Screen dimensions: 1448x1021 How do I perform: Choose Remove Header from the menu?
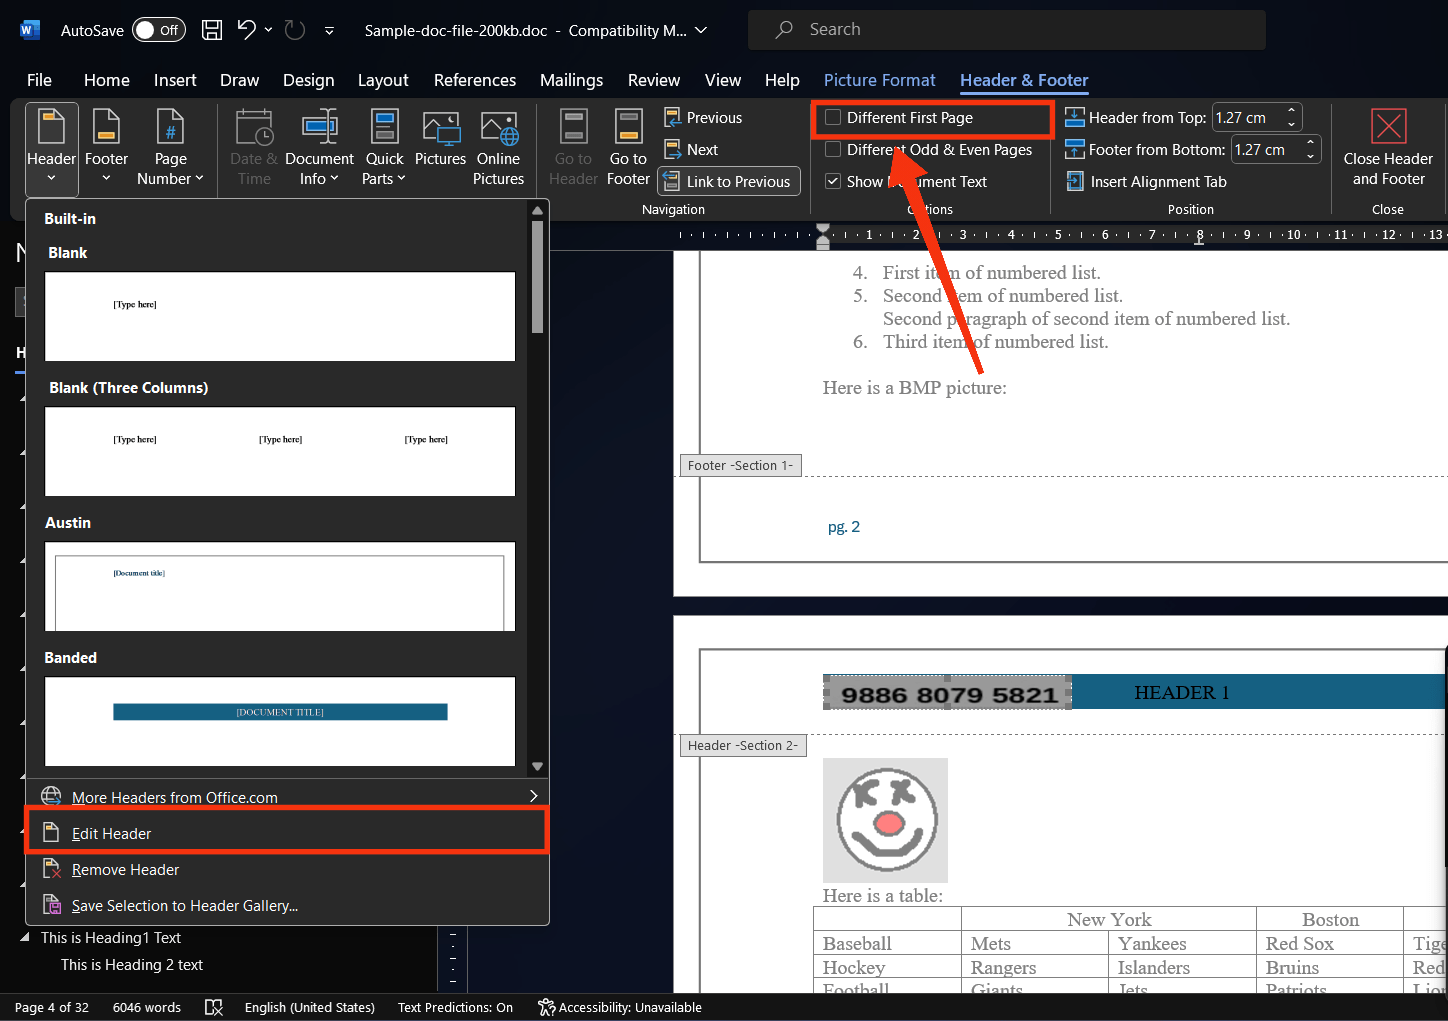287,870
